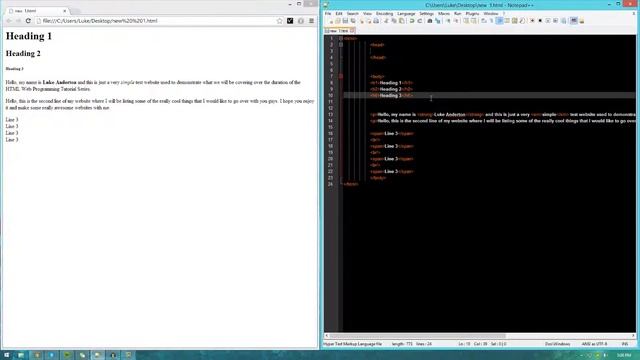Screen dimensions: 640x360
Task: Click the Replace toolbar icon
Action: pos(438,20)
